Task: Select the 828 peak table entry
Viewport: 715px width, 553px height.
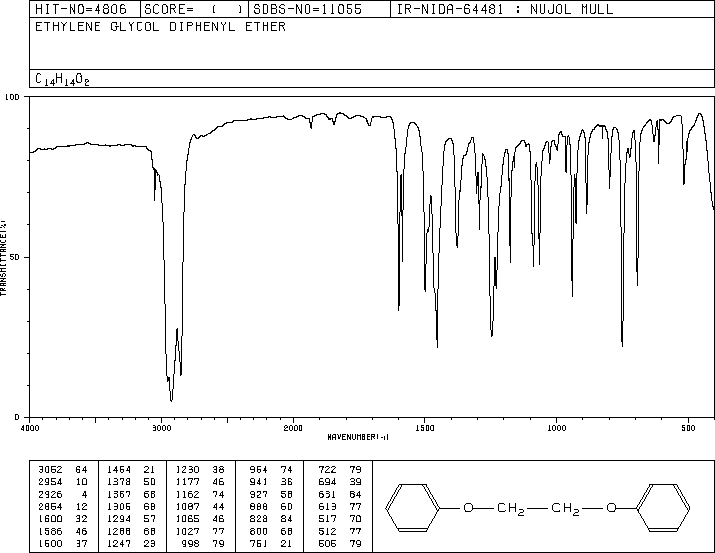Action: (x=271, y=519)
